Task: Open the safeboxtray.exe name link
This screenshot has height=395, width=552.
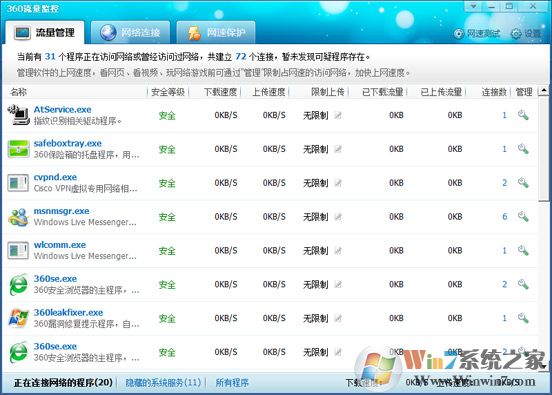Action: click(68, 143)
